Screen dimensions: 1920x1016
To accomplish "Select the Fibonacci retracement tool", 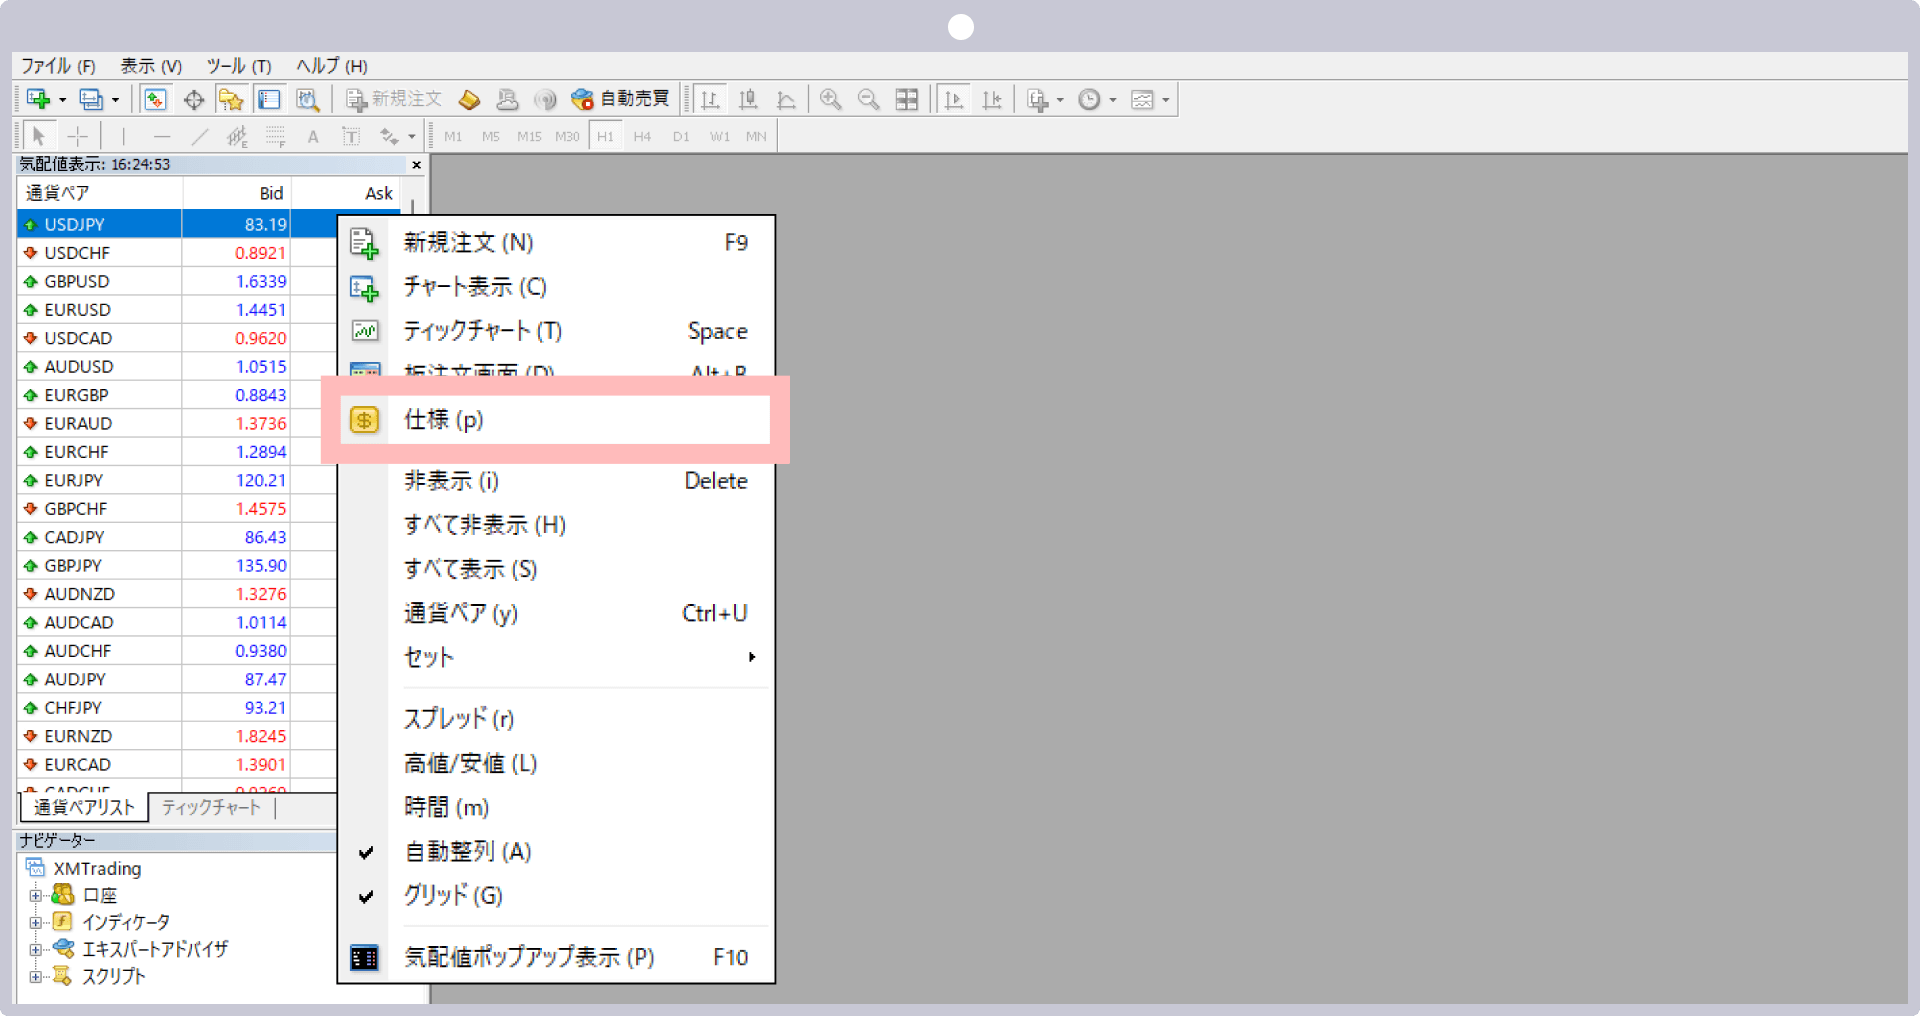I will 275,136.
